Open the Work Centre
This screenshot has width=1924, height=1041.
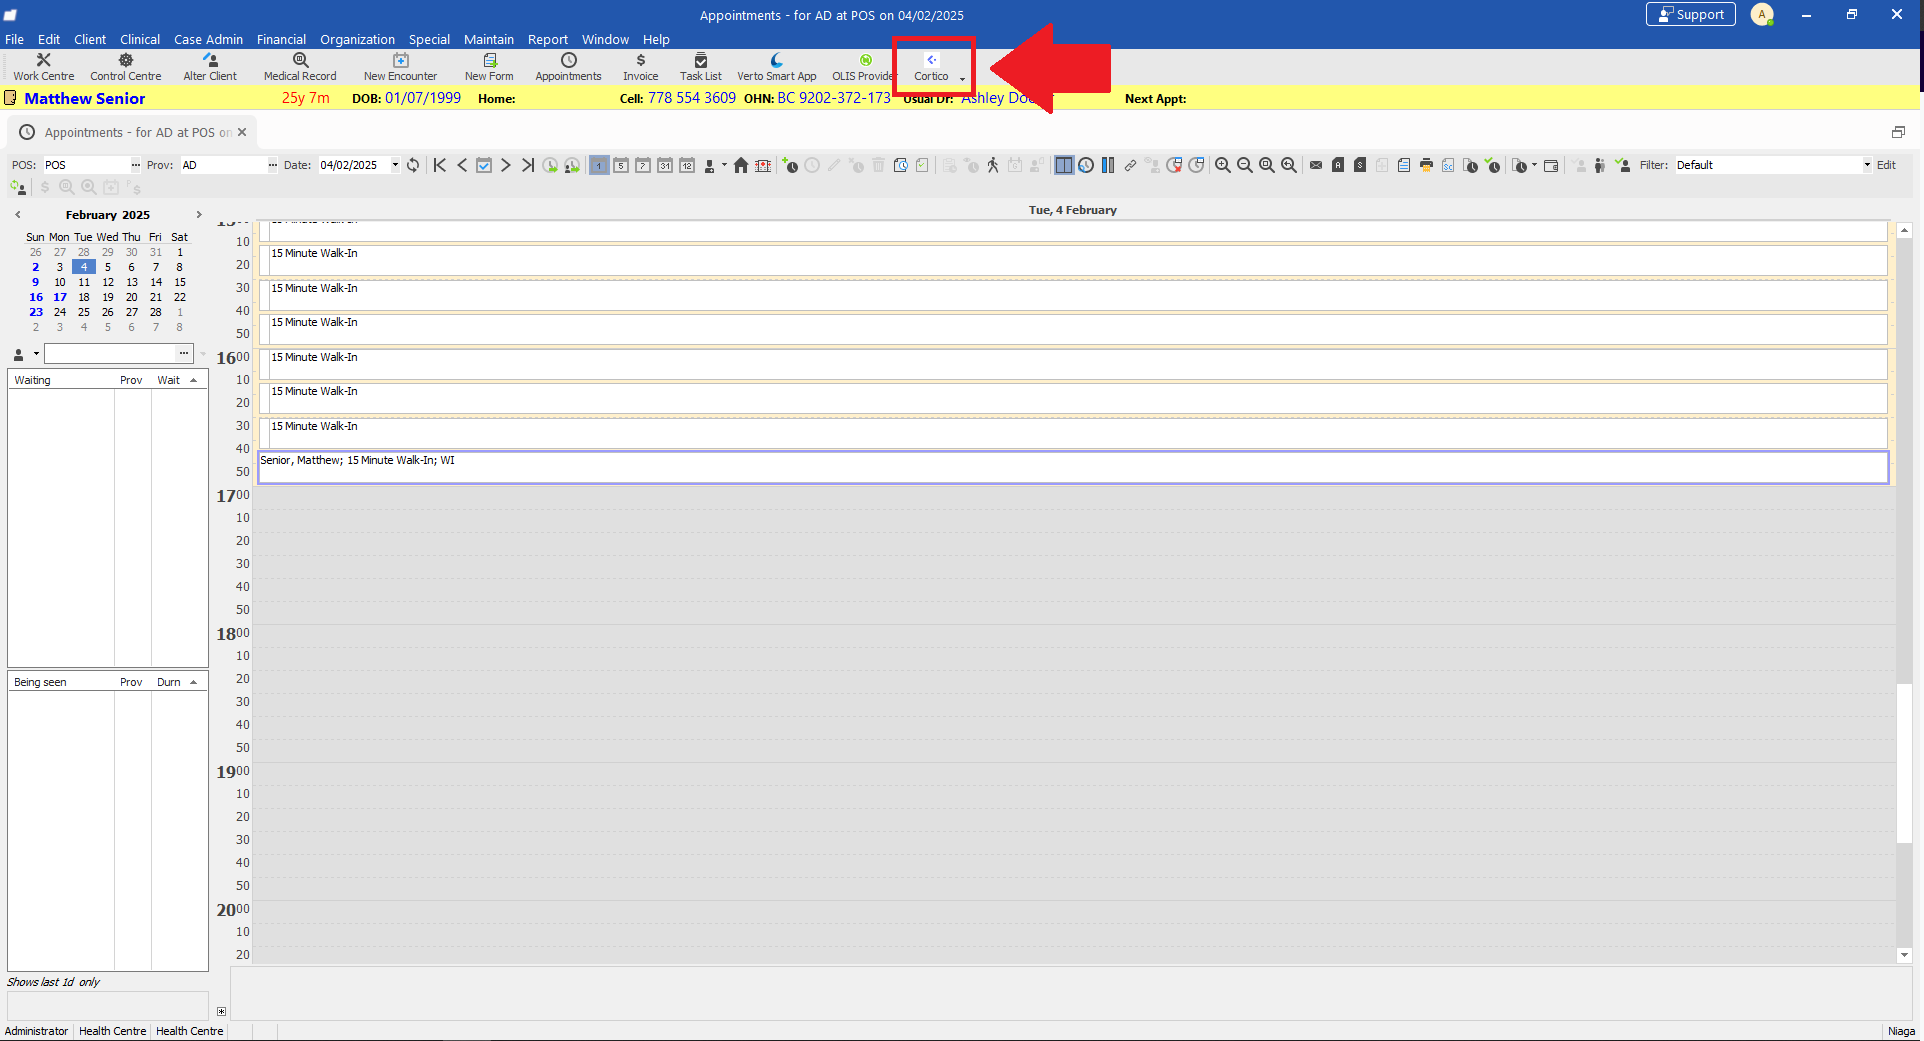[44, 67]
